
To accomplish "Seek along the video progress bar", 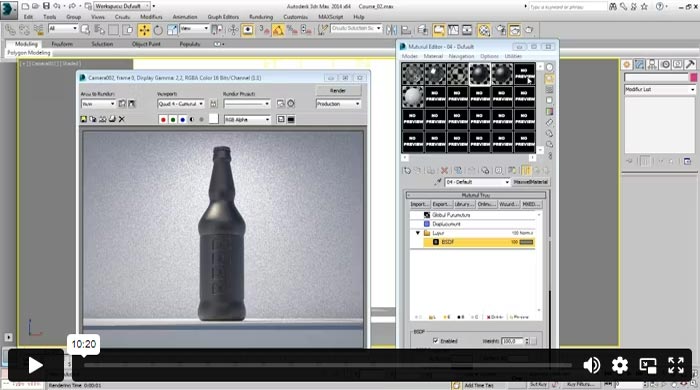I will click(328, 365).
